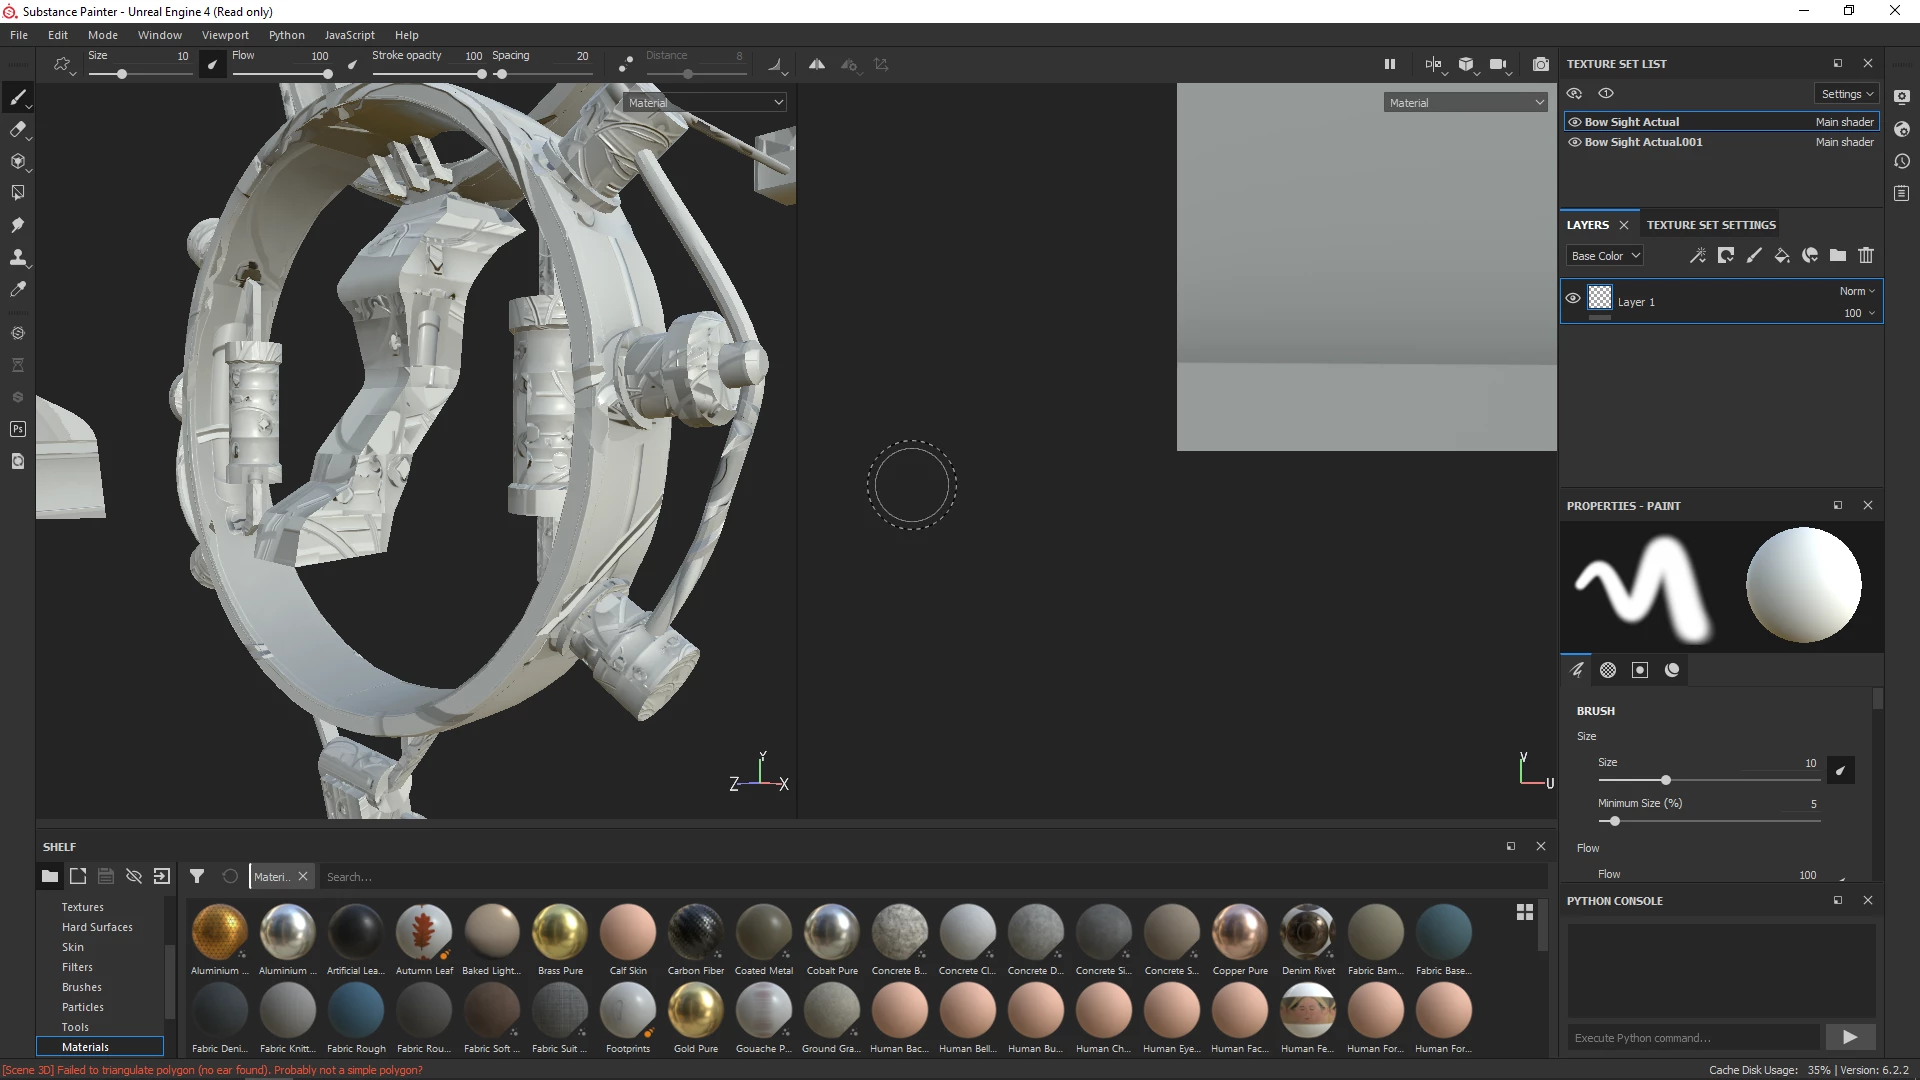Click the Brass Pure material thumbnail

point(560,931)
